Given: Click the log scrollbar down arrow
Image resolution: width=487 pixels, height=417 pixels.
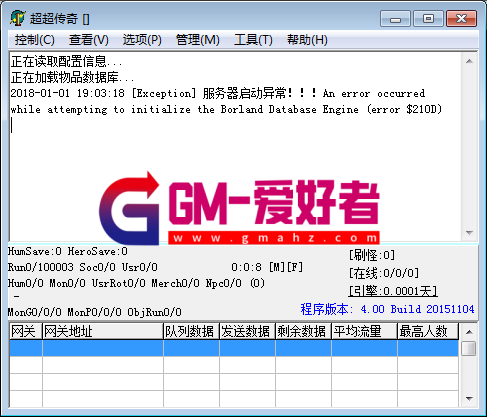Looking at the screenshot, I should [x=470, y=232].
